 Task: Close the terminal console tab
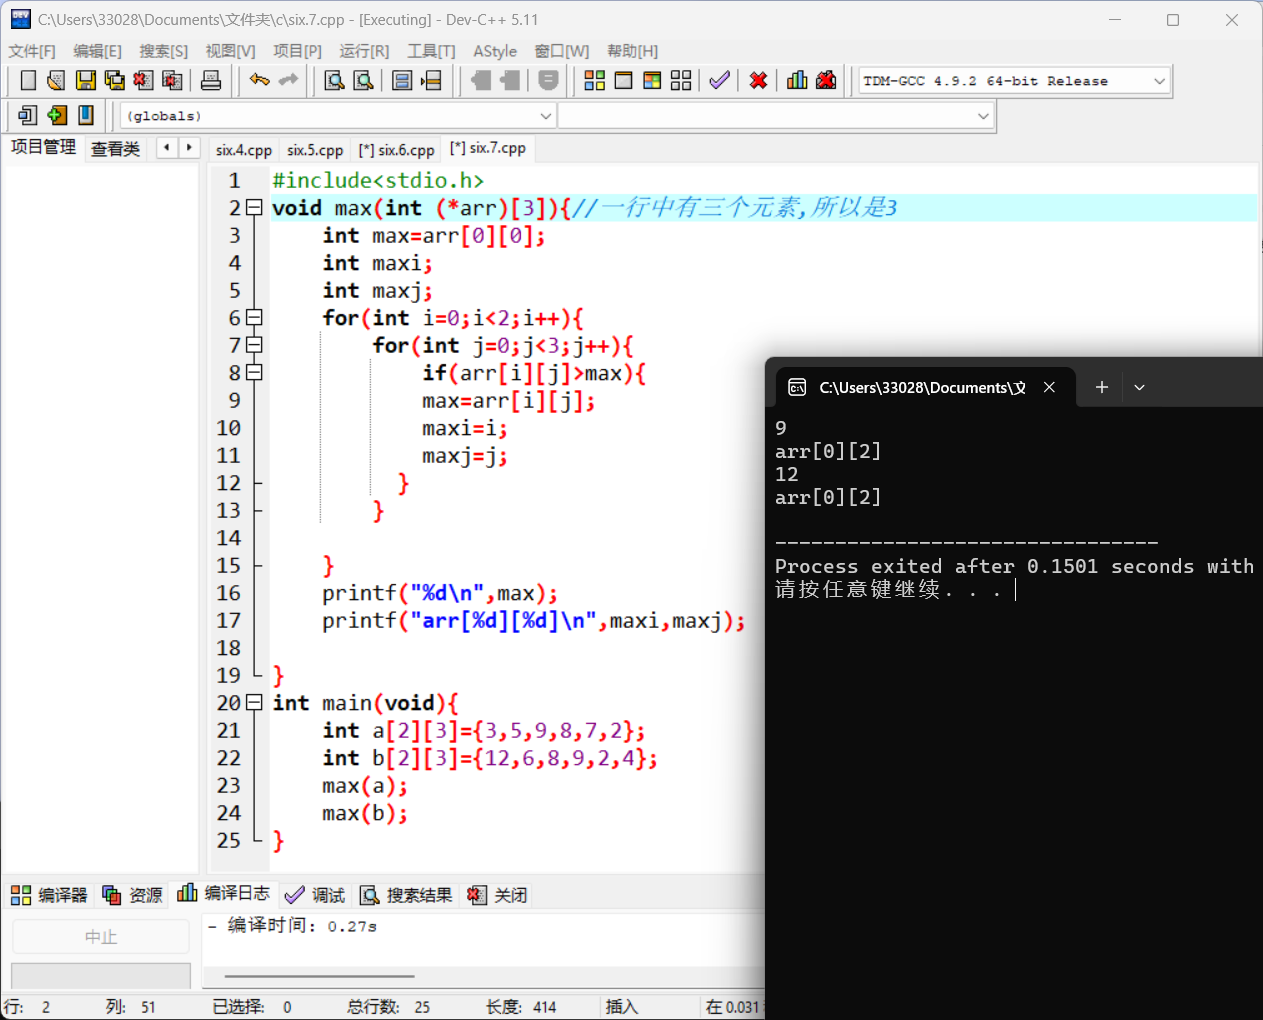point(1049,387)
